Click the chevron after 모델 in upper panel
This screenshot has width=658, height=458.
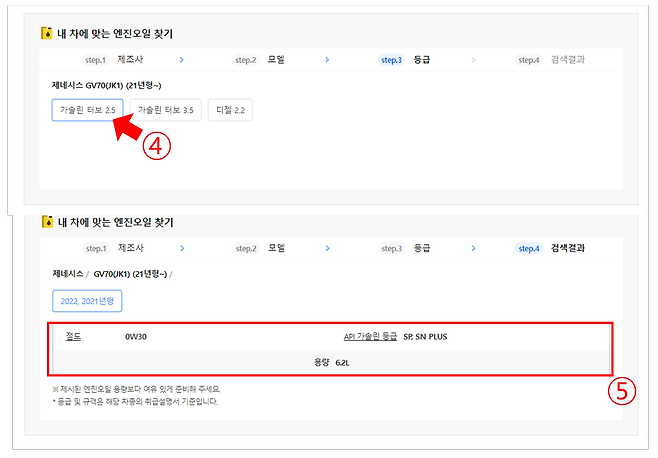327,60
